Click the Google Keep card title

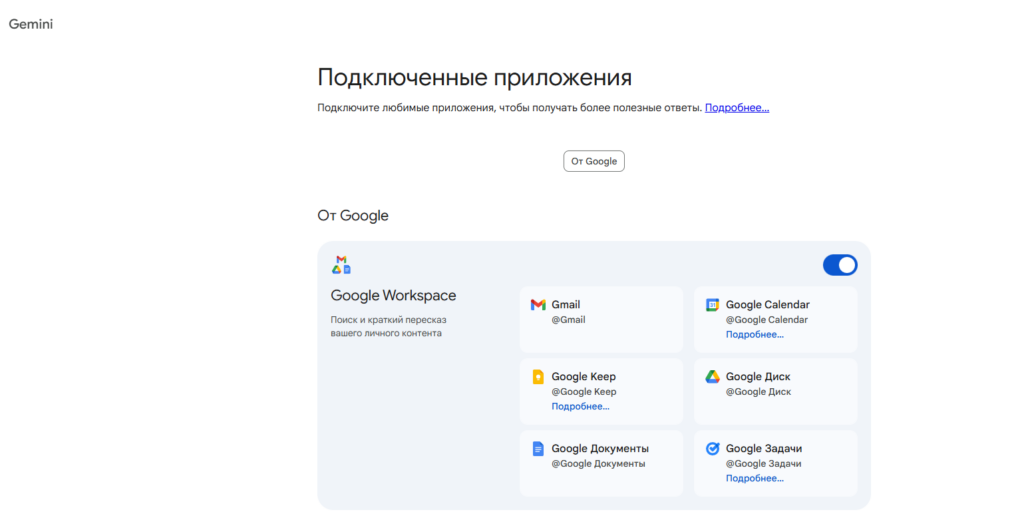pos(583,376)
